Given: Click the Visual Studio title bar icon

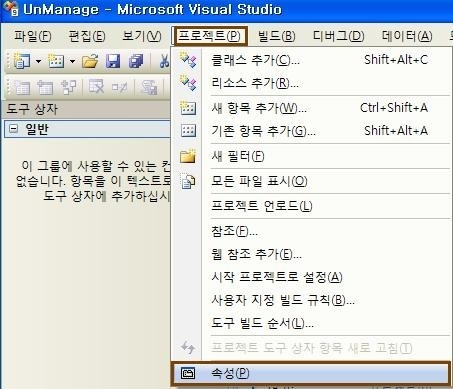Looking at the screenshot, I should pos(11,8).
